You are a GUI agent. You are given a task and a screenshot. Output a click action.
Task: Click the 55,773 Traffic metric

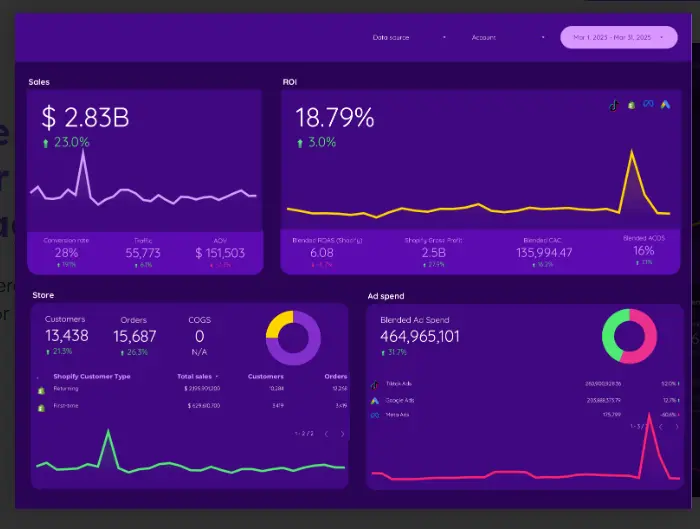pyautogui.click(x=143, y=253)
